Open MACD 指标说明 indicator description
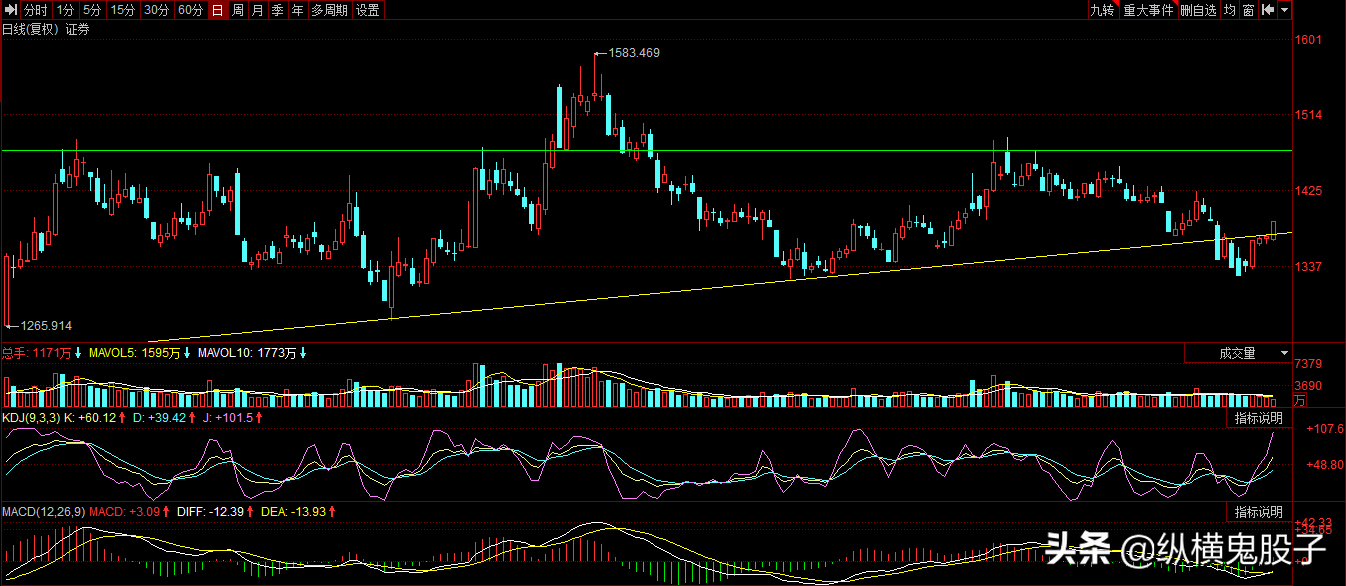1346x586 pixels. pos(1258,512)
